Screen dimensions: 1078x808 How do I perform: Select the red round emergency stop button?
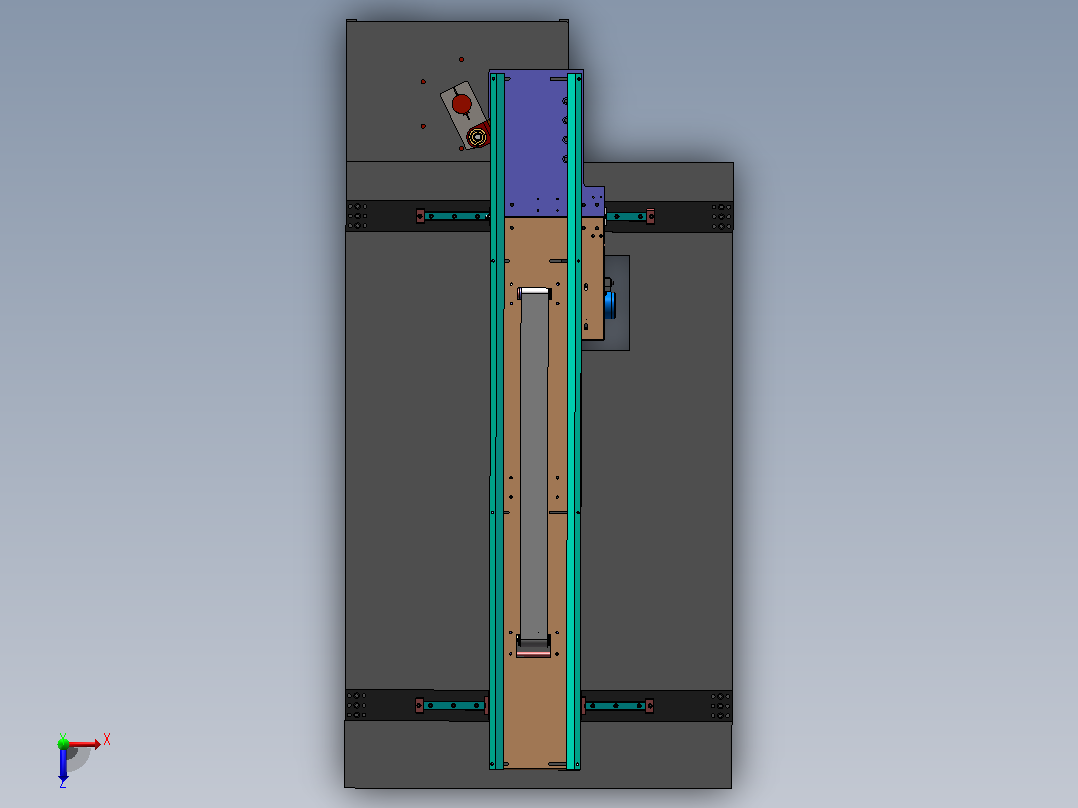pos(462,105)
